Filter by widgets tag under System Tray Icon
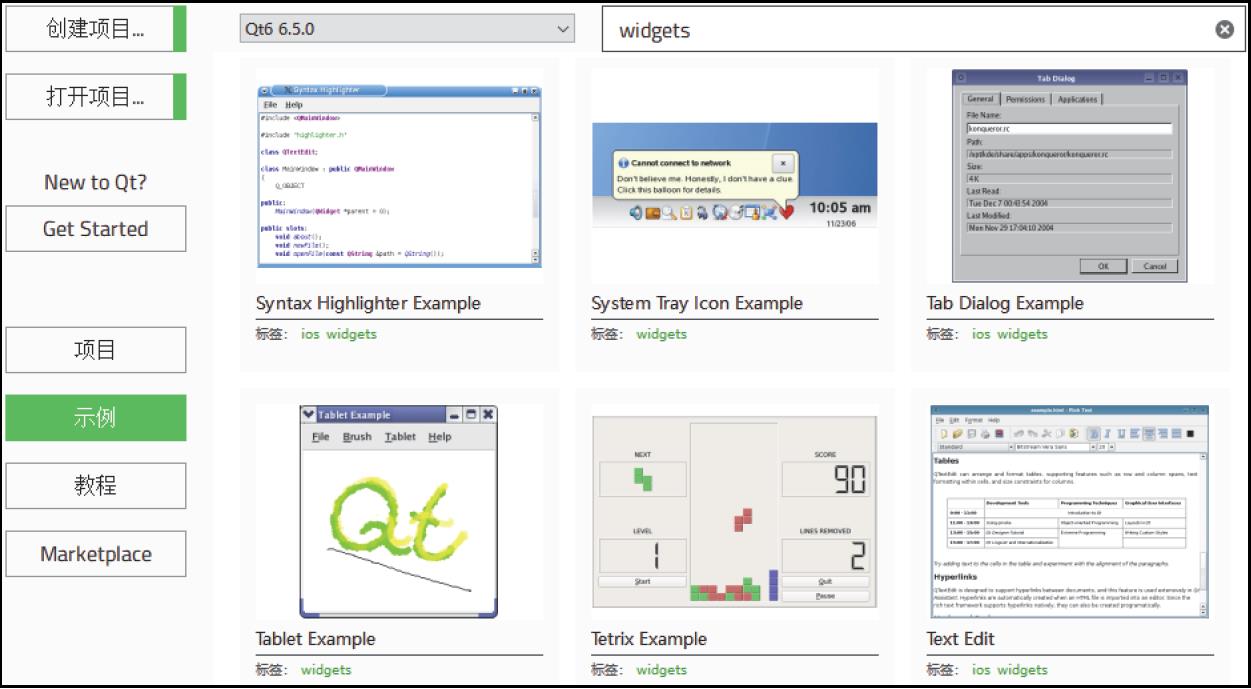This screenshot has height=689, width=1251. [662, 334]
